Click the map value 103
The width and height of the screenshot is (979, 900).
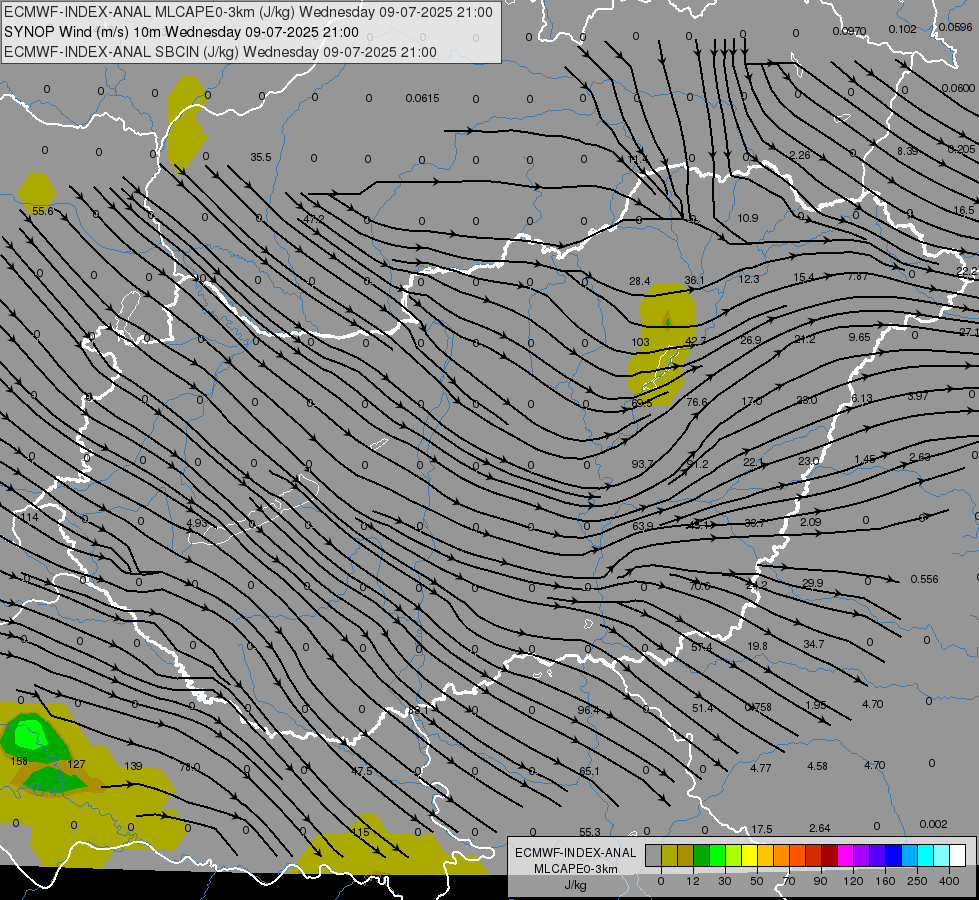(641, 342)
